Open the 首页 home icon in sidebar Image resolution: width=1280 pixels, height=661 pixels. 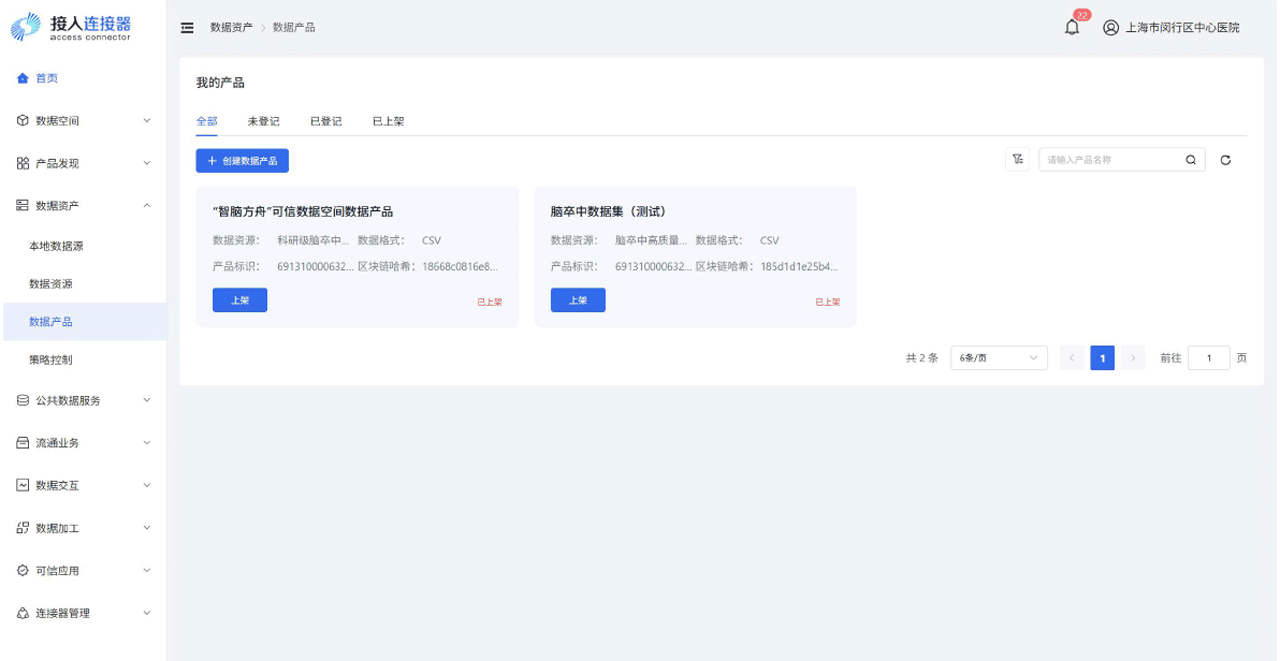(24, 78)
